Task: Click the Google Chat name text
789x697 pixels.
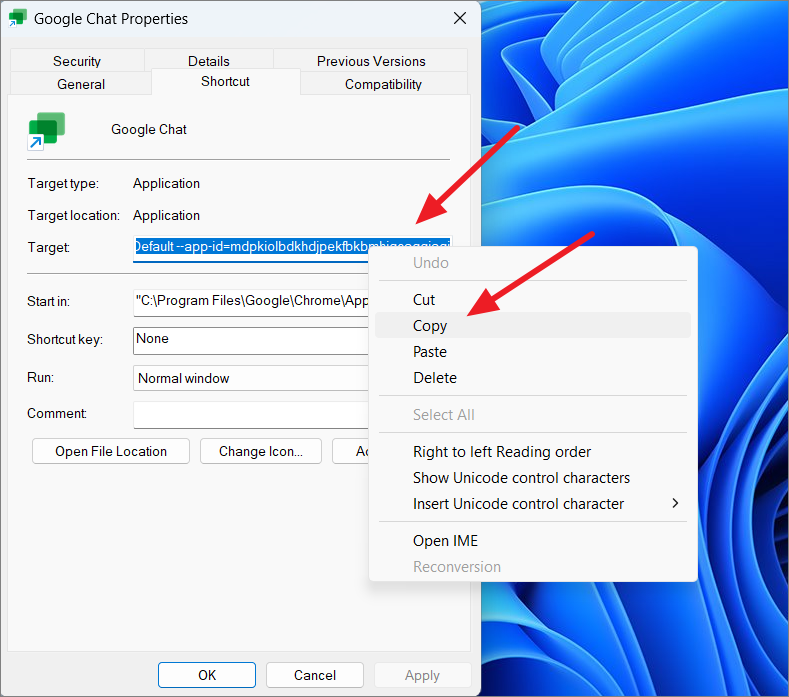Action: click(149, 129)
